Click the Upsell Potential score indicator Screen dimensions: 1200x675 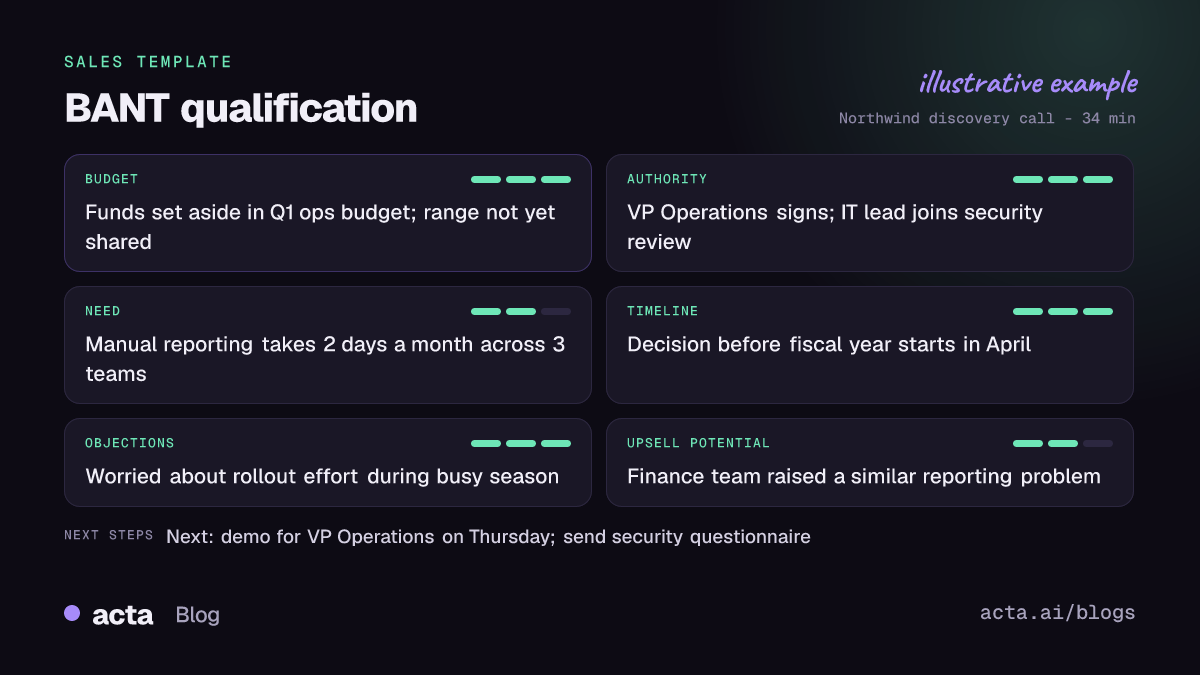pos(1063,443)
